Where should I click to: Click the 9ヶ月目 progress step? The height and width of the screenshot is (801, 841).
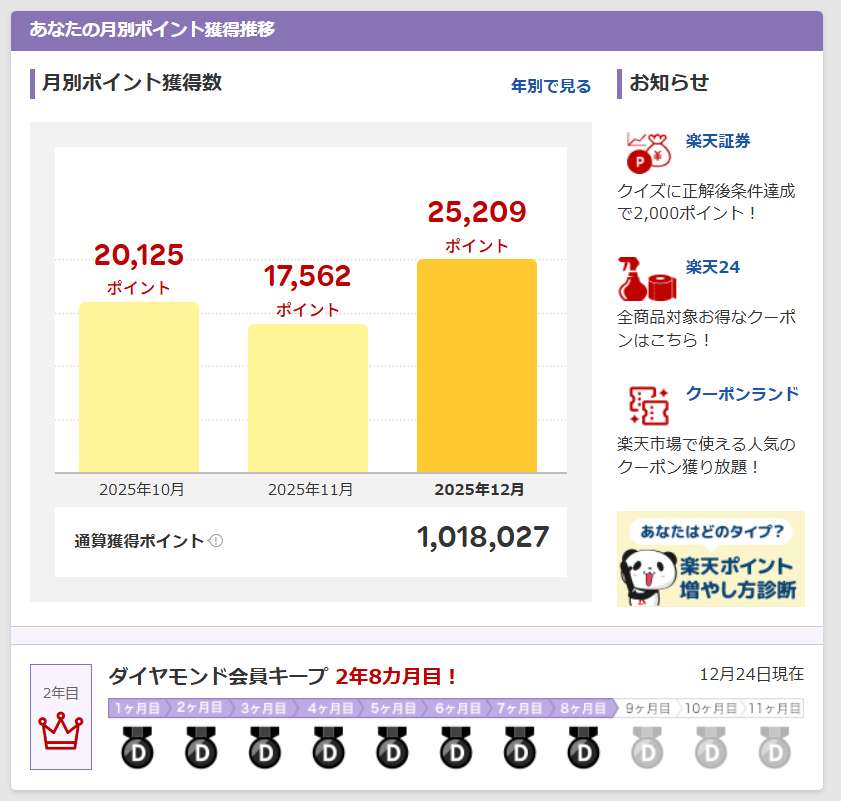point(647,708)
